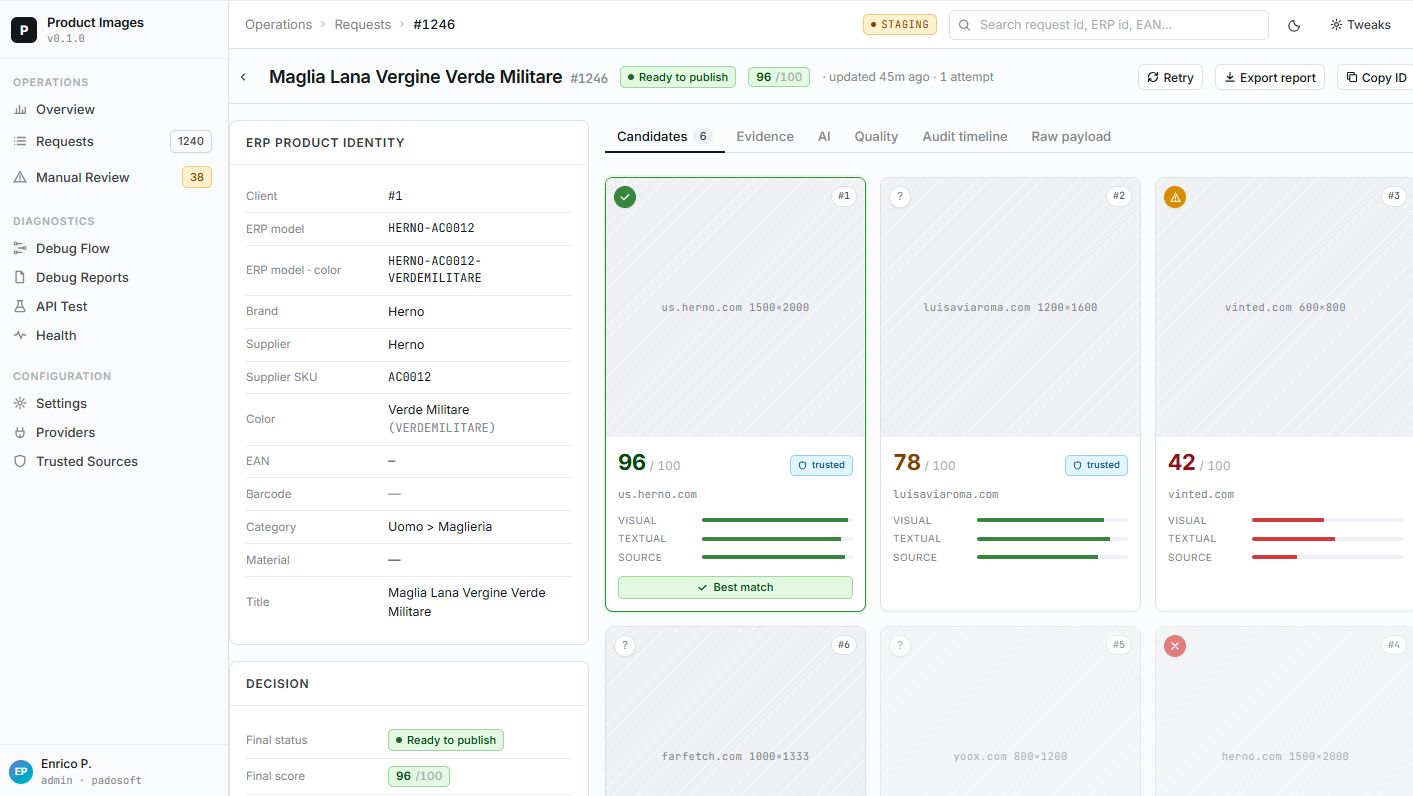This screenshot has width=1413, height=796.
Task: Go back using the left arrow icon
Action: (x=243, y=77)
